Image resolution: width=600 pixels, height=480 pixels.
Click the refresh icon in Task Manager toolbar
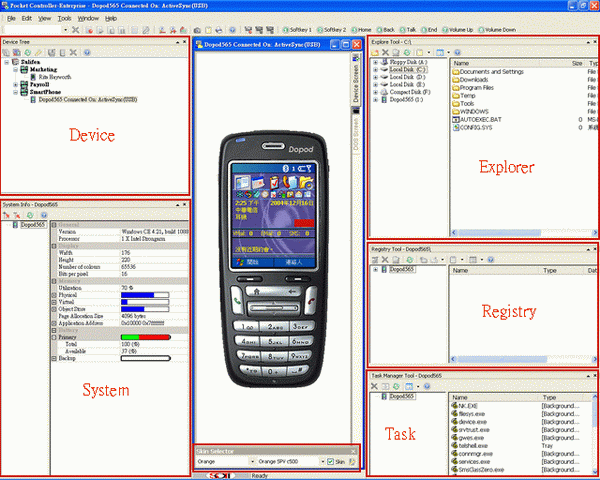[x=396, y=387]
